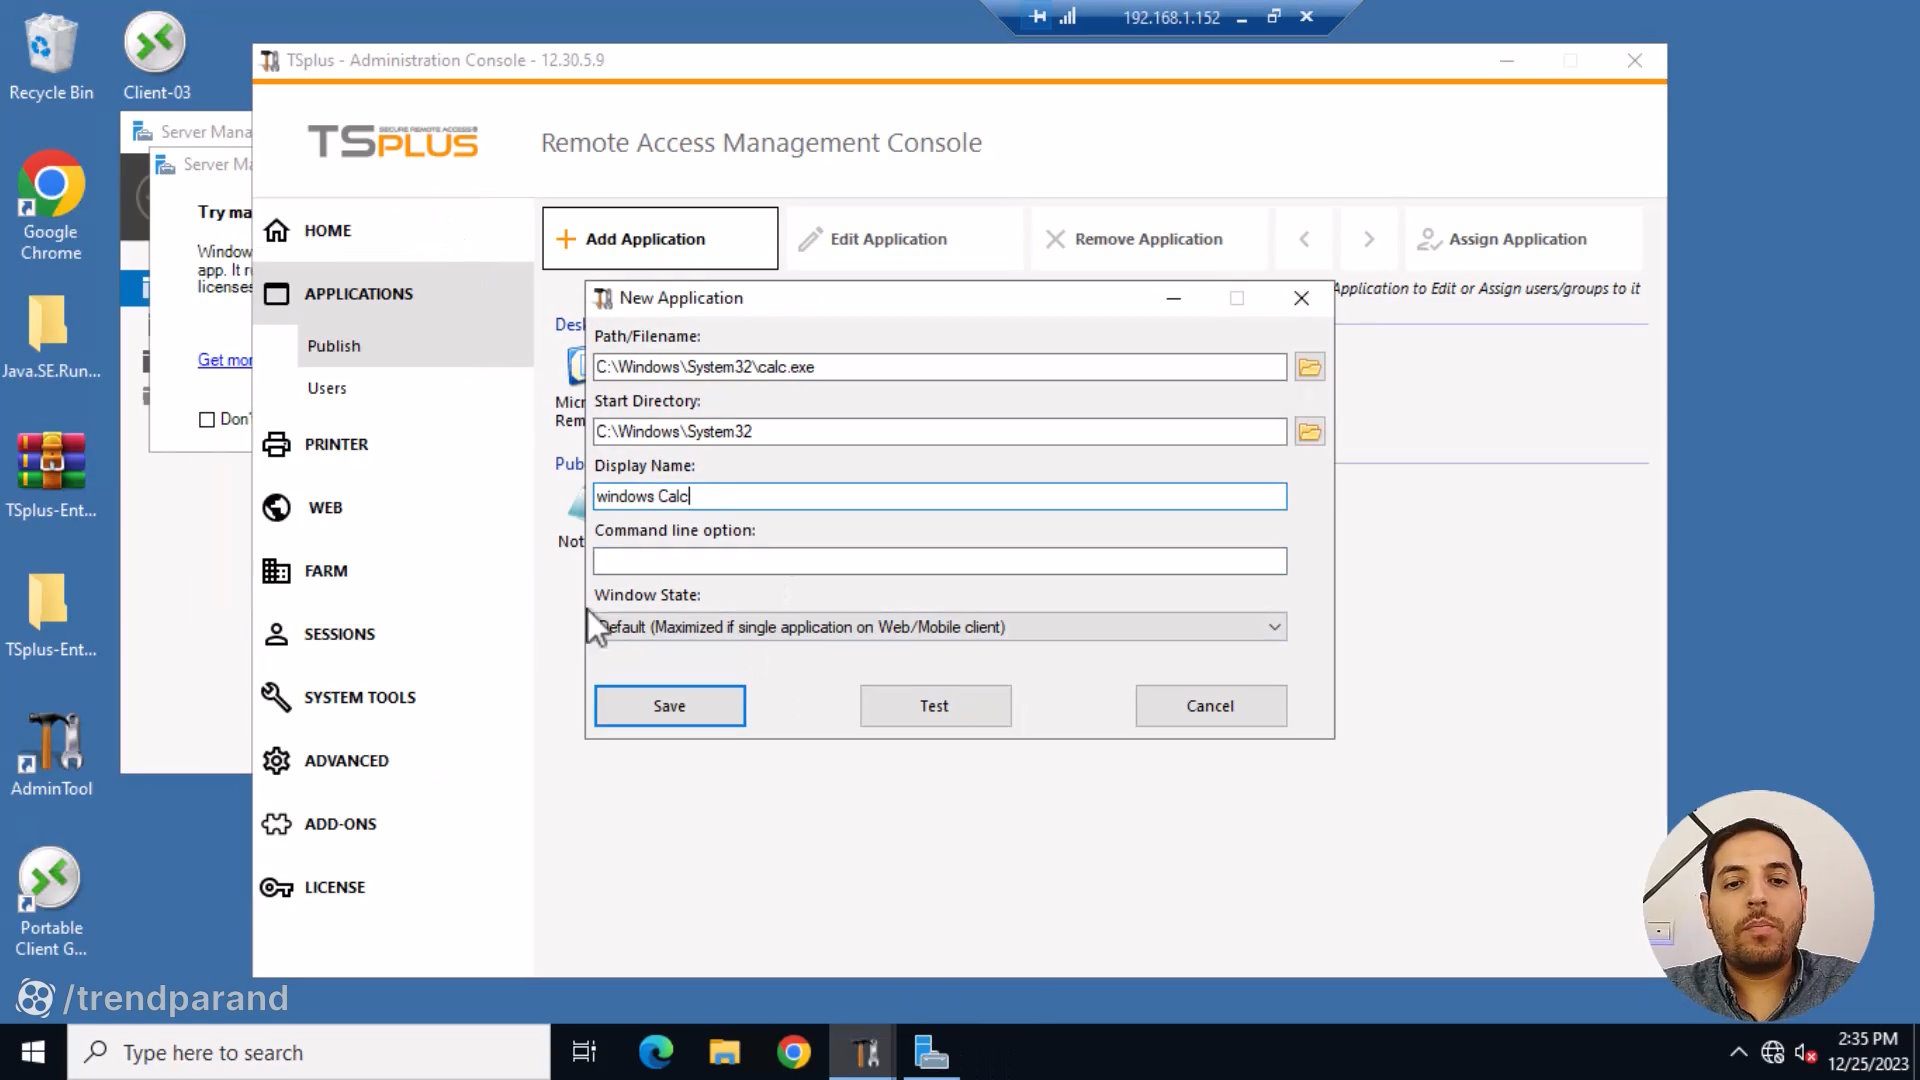Click the left arrow toolbar button
The width and height of the screenshot is (1920, 1080).
1304,239
